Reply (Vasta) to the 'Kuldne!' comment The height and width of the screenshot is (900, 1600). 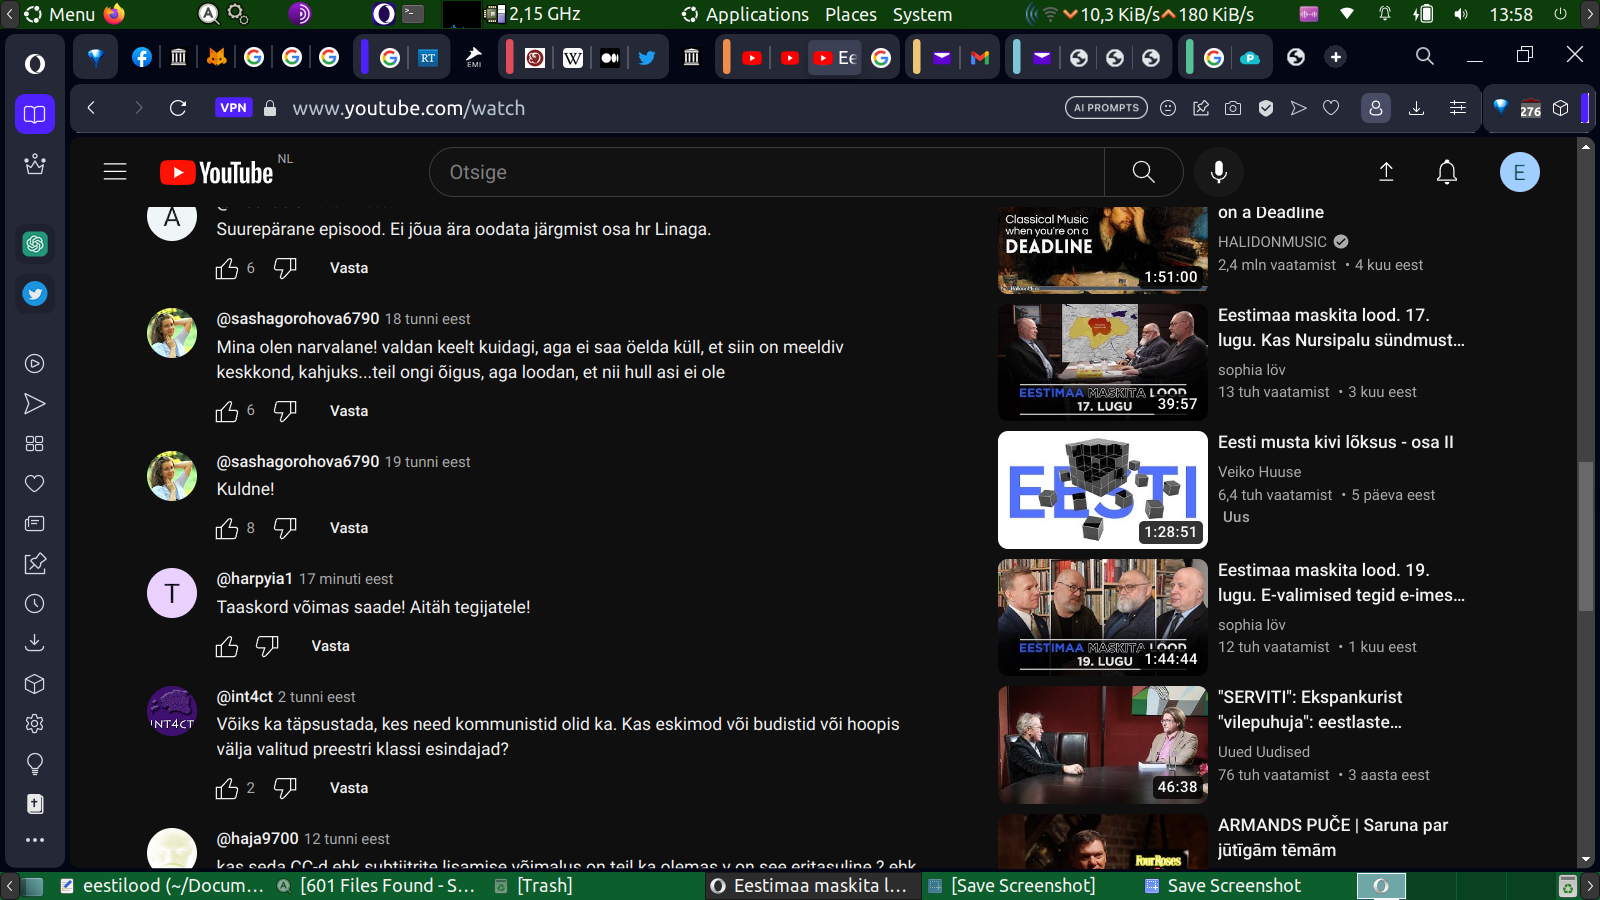(x=349, y=528)
